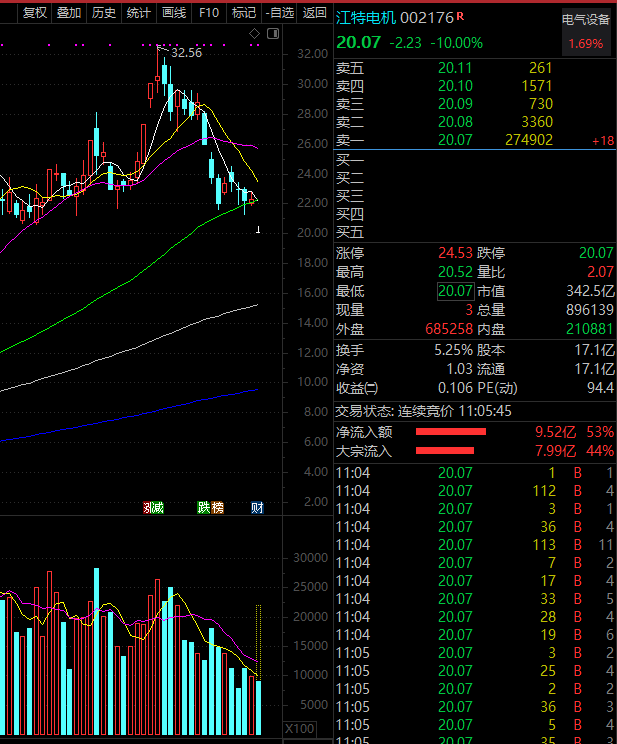Click the 跌 marker icon on chart
The image size is (617, 744).
[x=203, y=508]
